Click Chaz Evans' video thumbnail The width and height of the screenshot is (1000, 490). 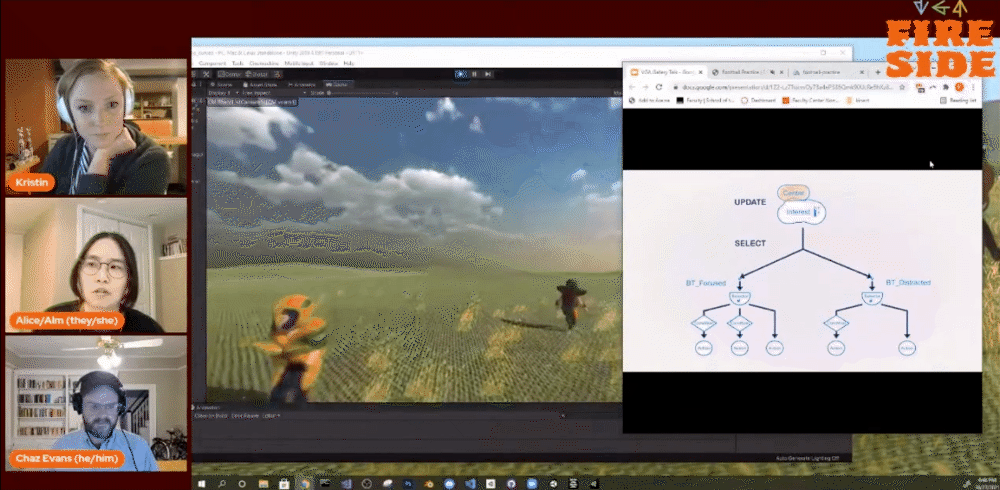96,403
